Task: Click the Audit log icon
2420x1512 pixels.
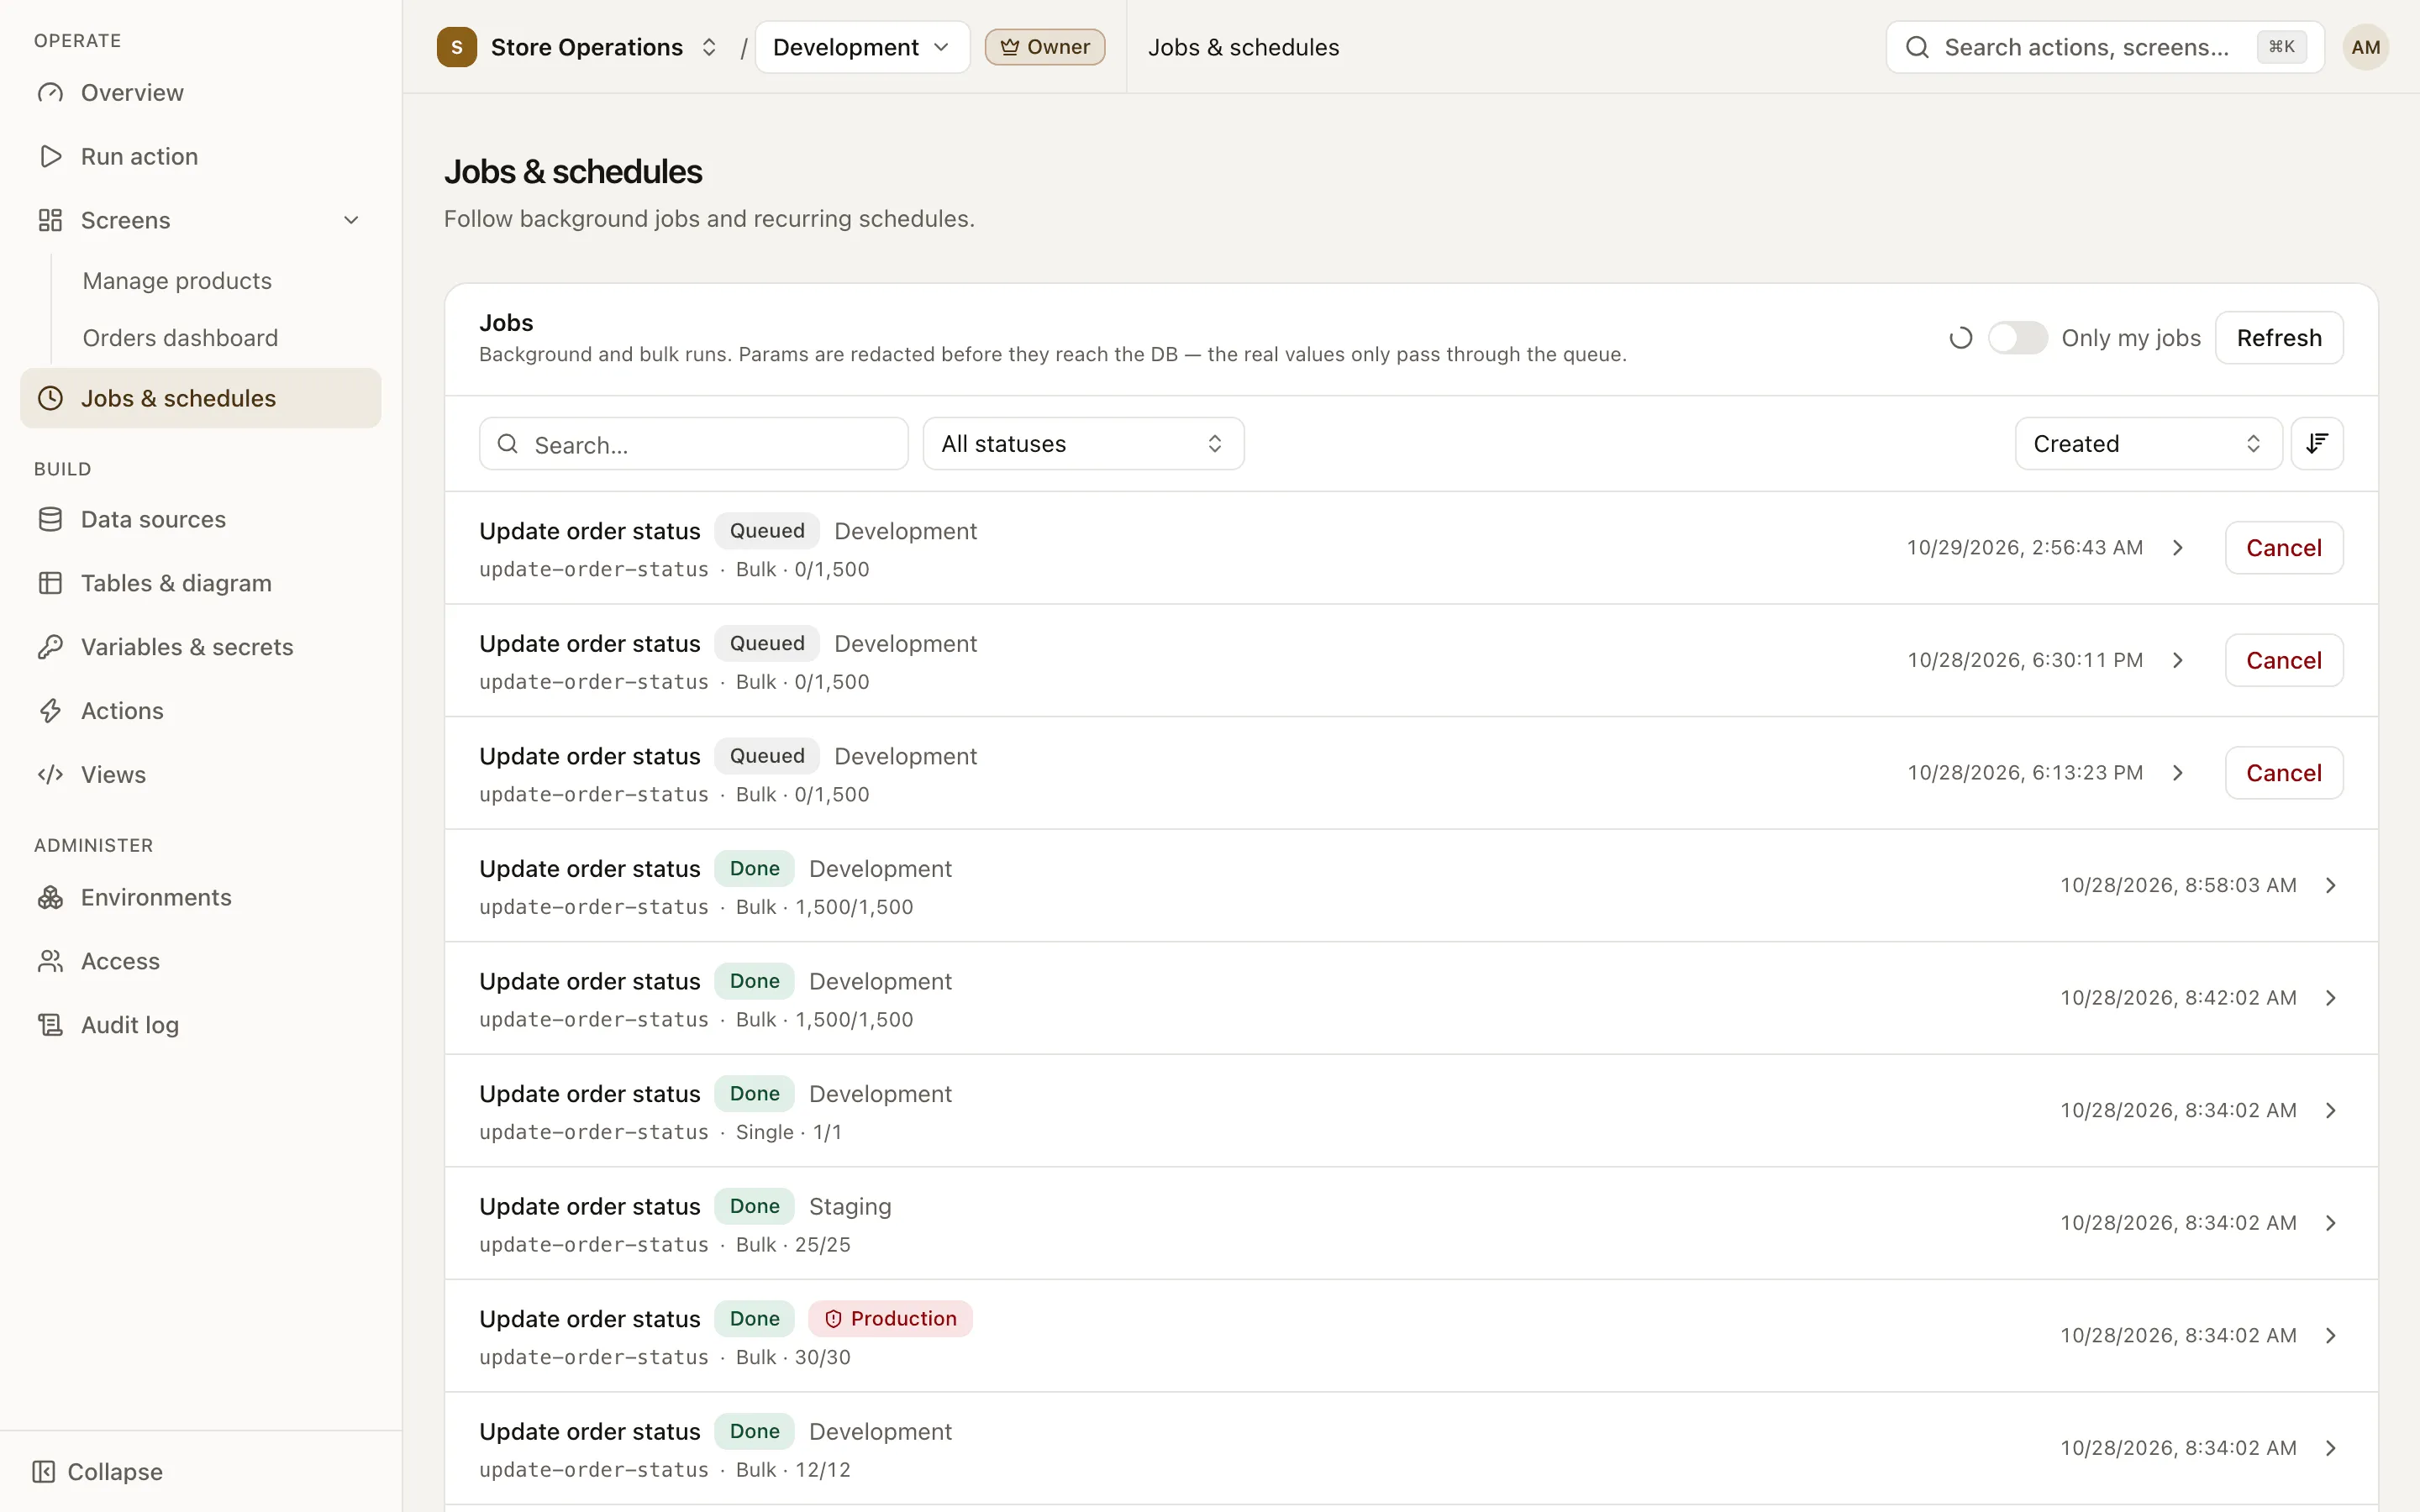Action: click(50, 1025)
